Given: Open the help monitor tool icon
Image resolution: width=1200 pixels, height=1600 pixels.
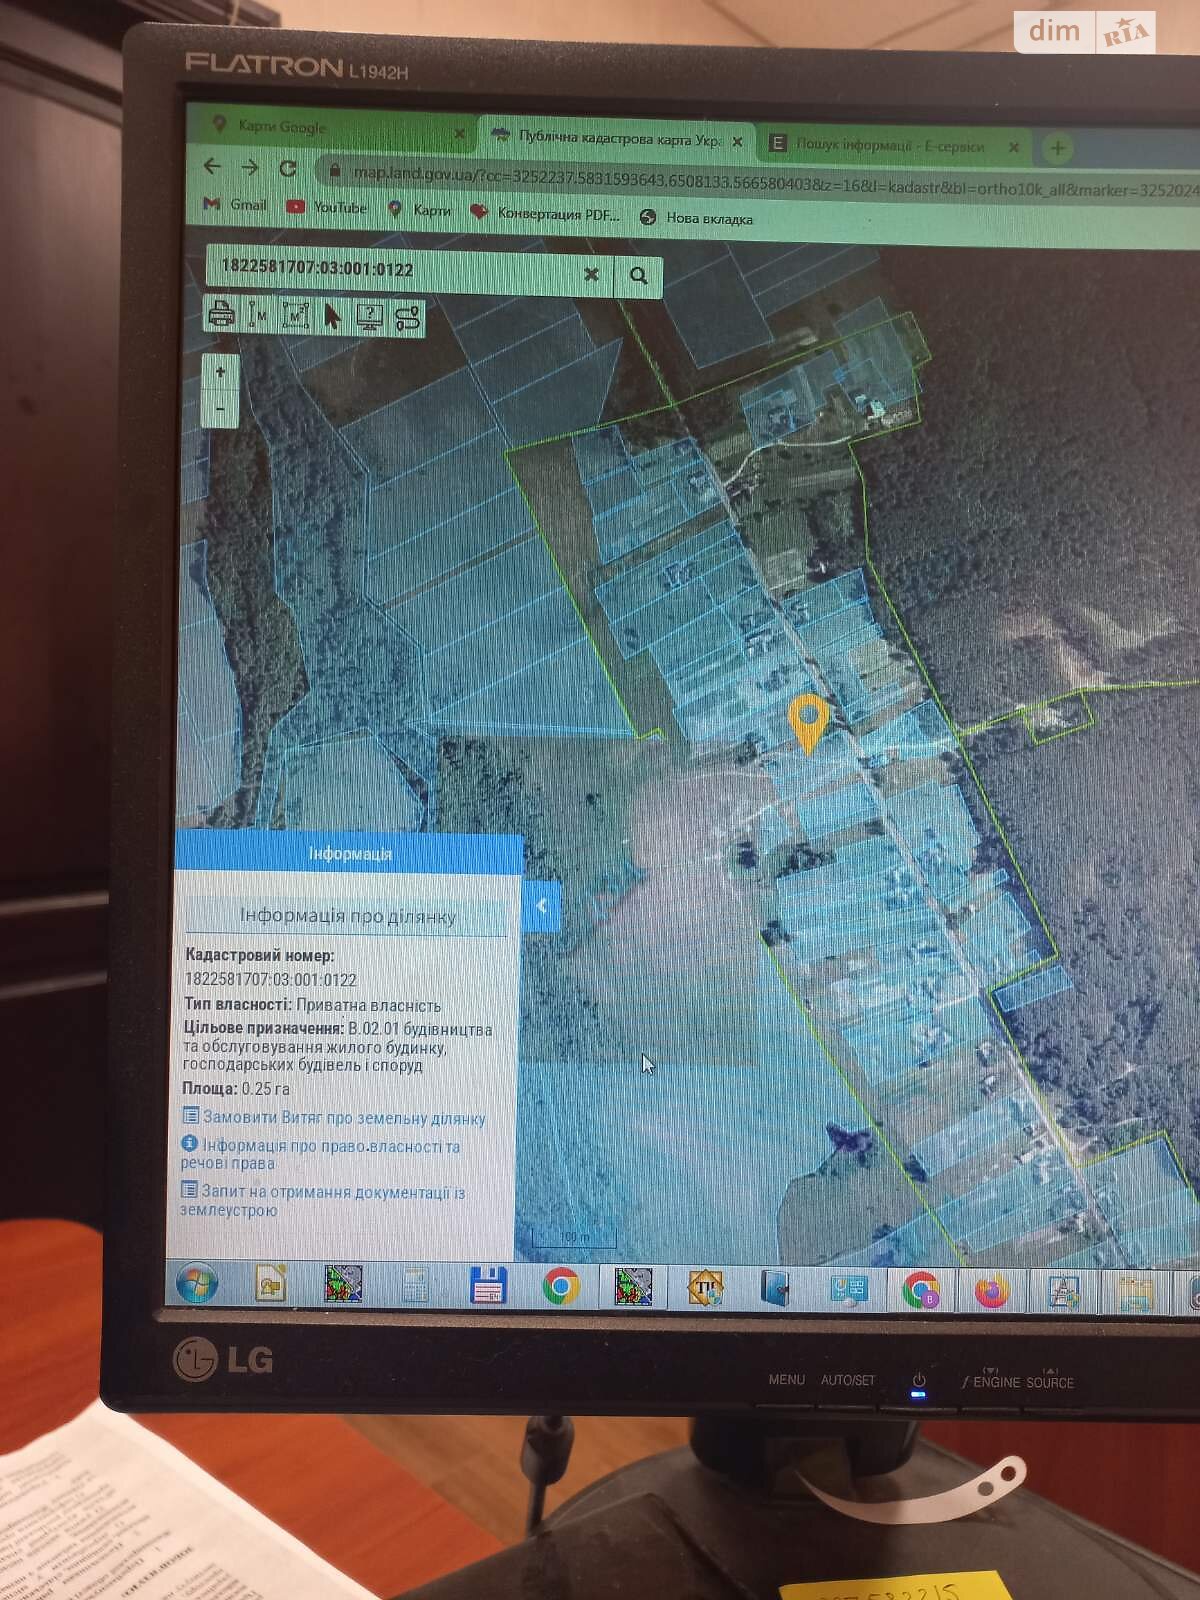Looking at the screenshot, I should click(370, 318).
